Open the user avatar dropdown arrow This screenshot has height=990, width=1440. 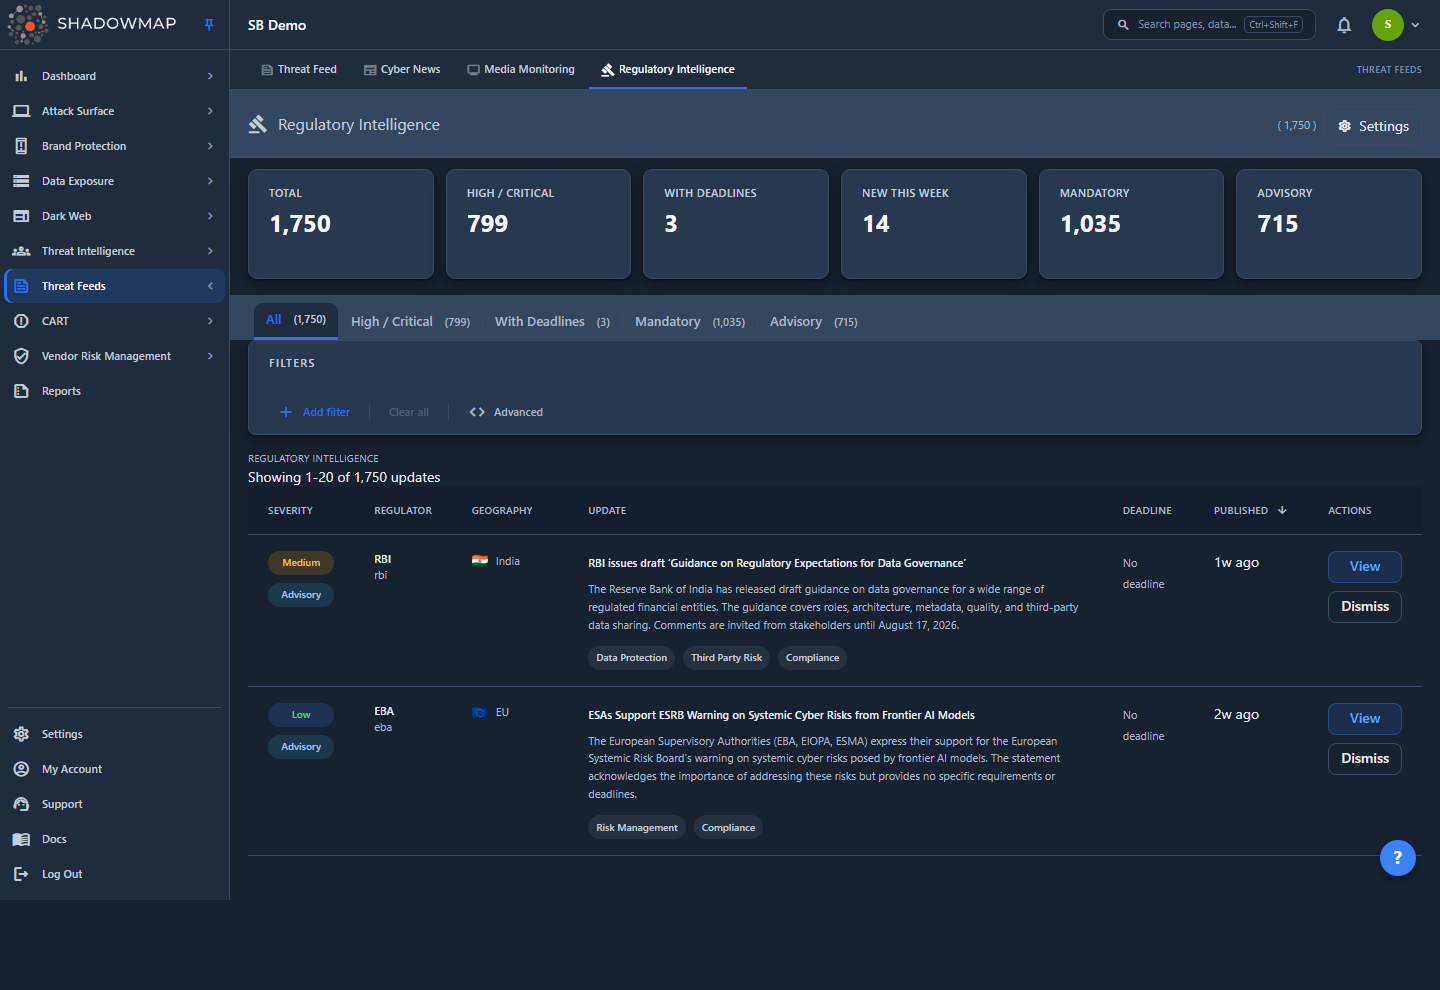1415,25
